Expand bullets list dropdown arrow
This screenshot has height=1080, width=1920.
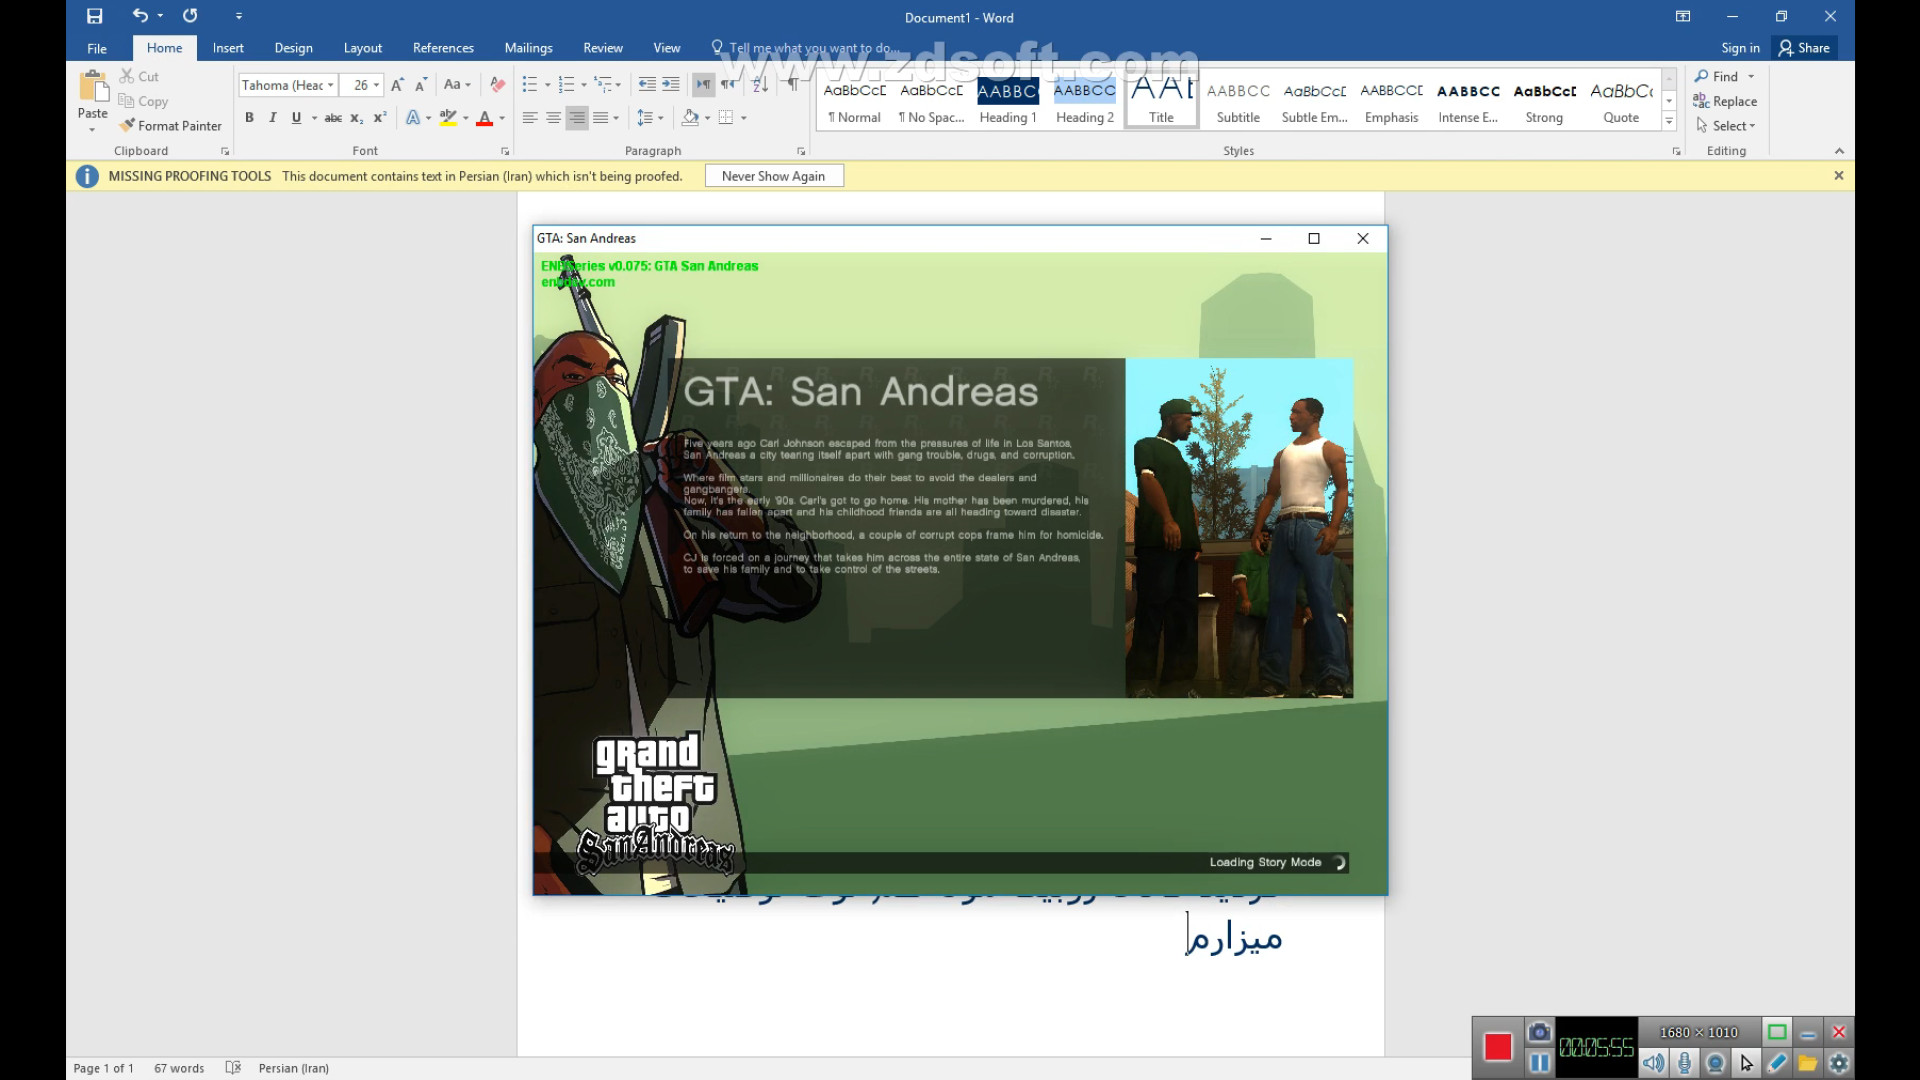pyautogui.click(x=547, y=85)
